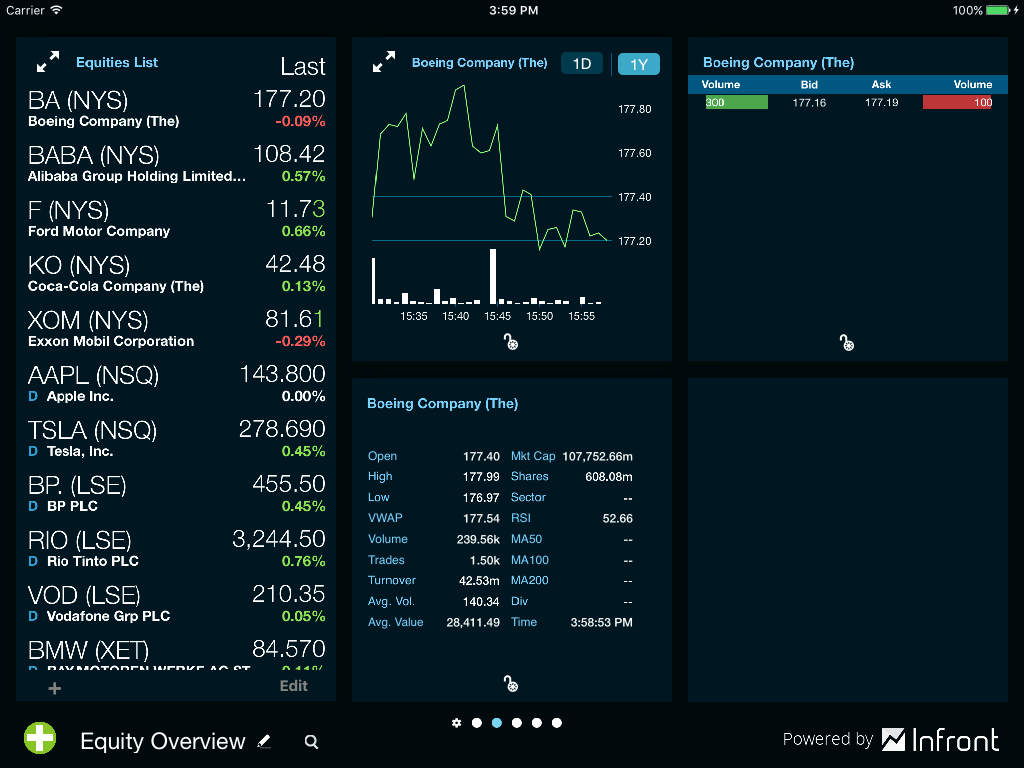The image size is (1024, 768).
Task: Select RIO (LSE) row
Action: pyautogui.click(x=176, y=549)
